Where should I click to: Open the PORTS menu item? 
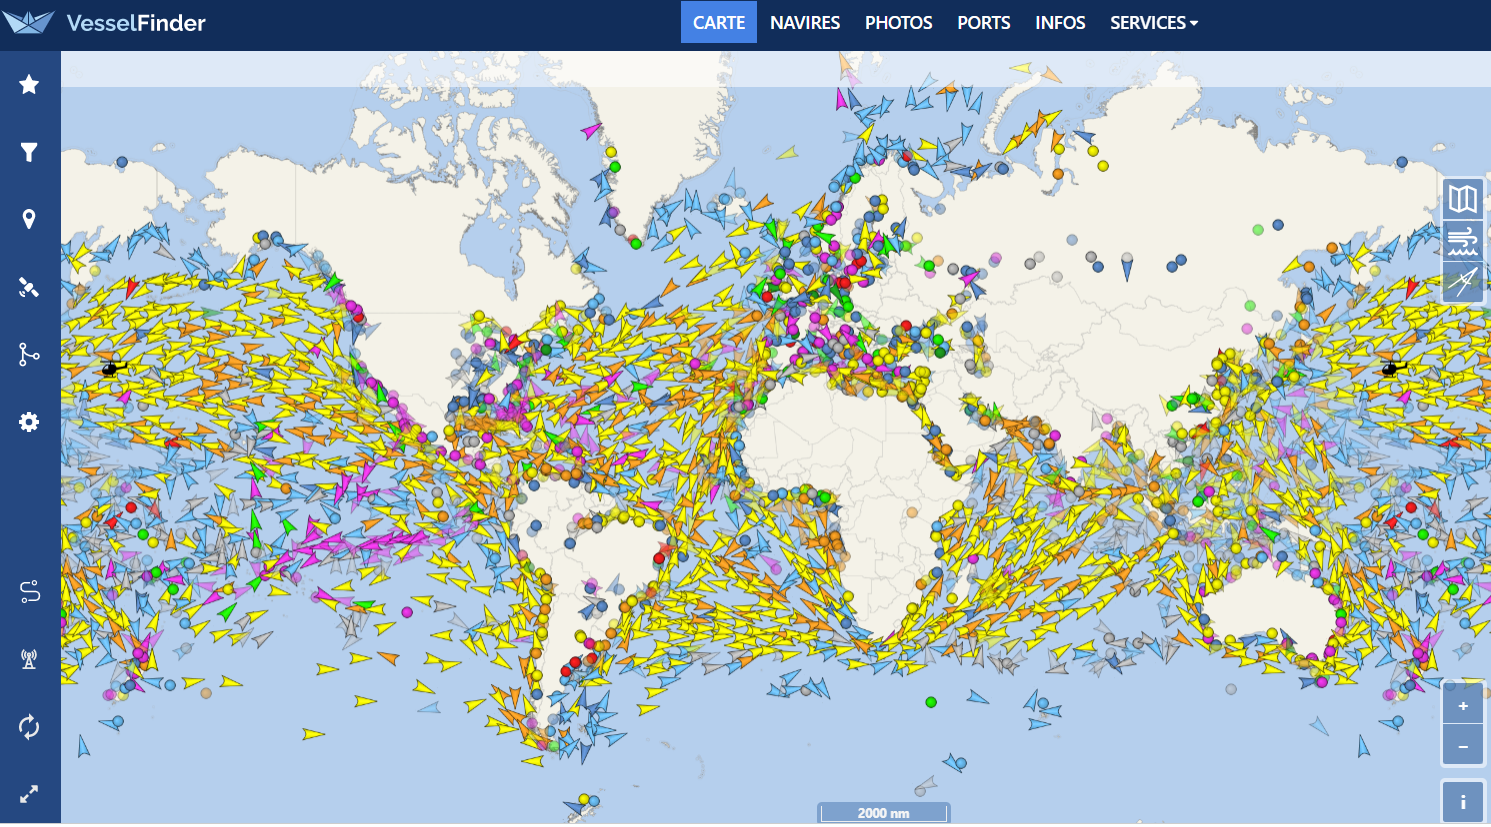click(983, 23)
